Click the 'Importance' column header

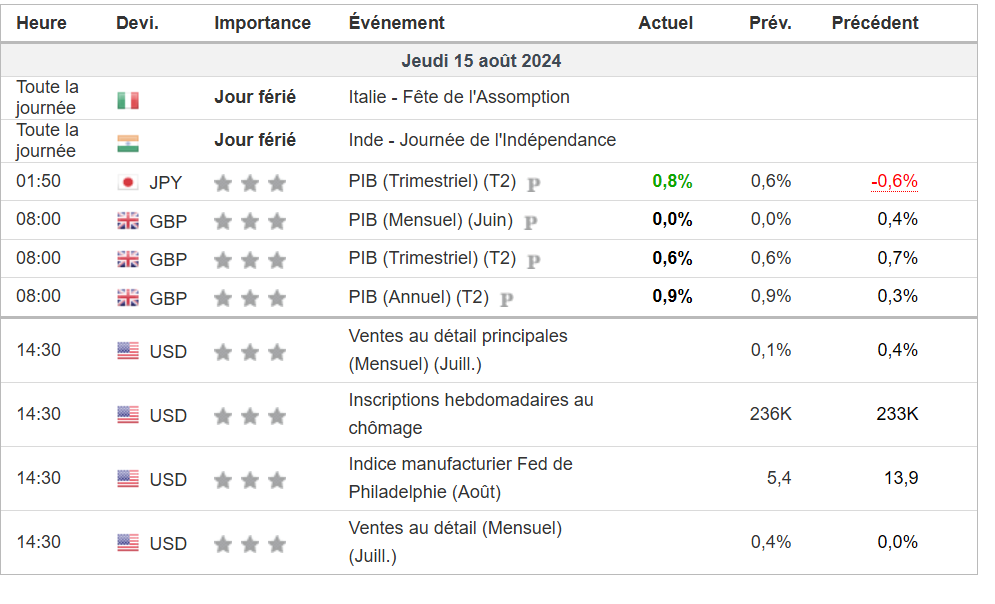(x=262, y=22)
